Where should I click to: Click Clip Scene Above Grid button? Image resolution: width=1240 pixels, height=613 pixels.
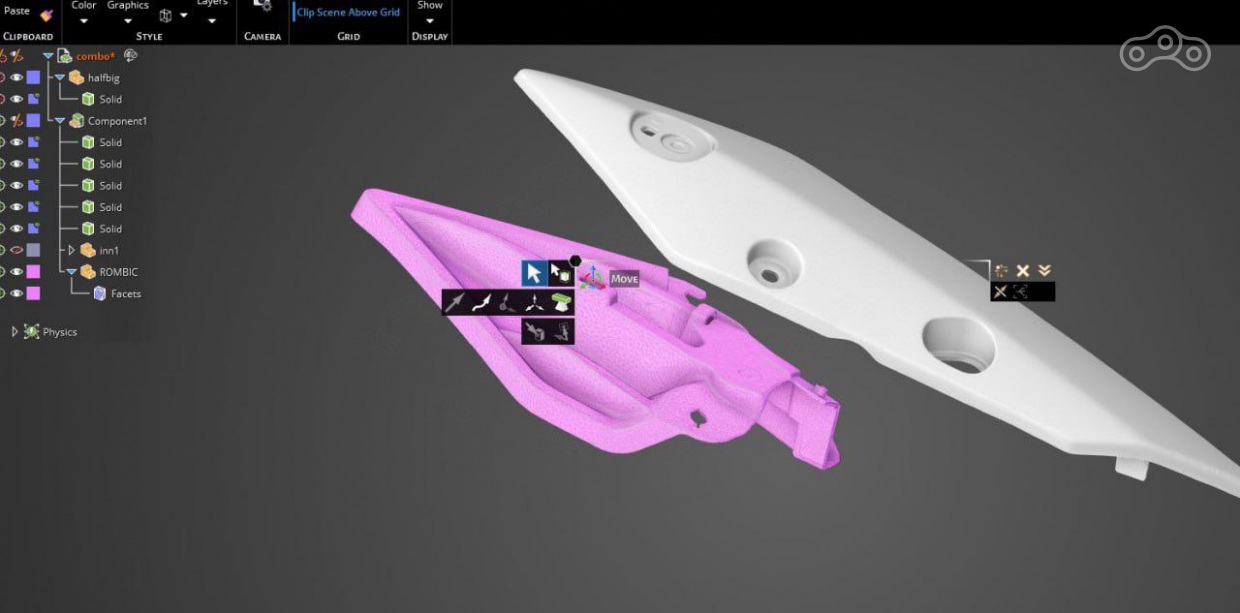click(348, 13)
